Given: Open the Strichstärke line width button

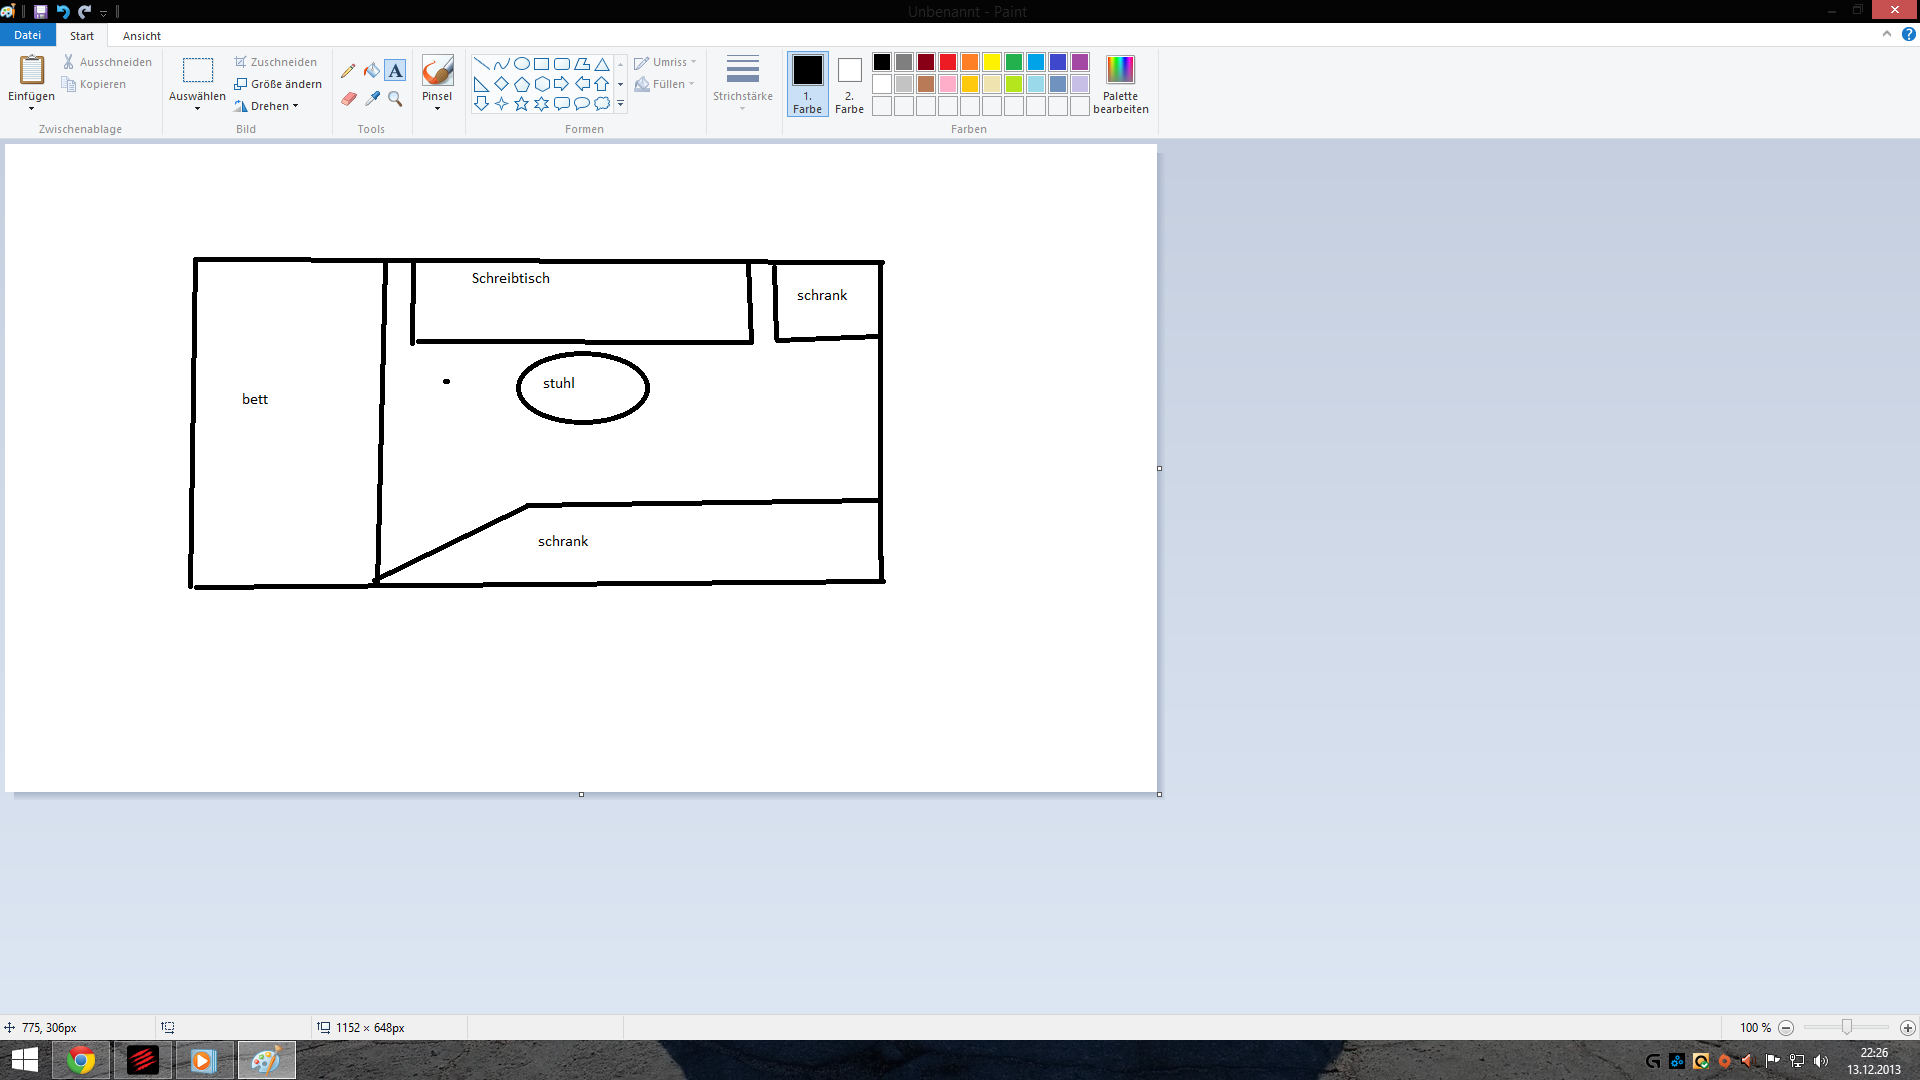Looking at the screenshot, I should 742,80.
